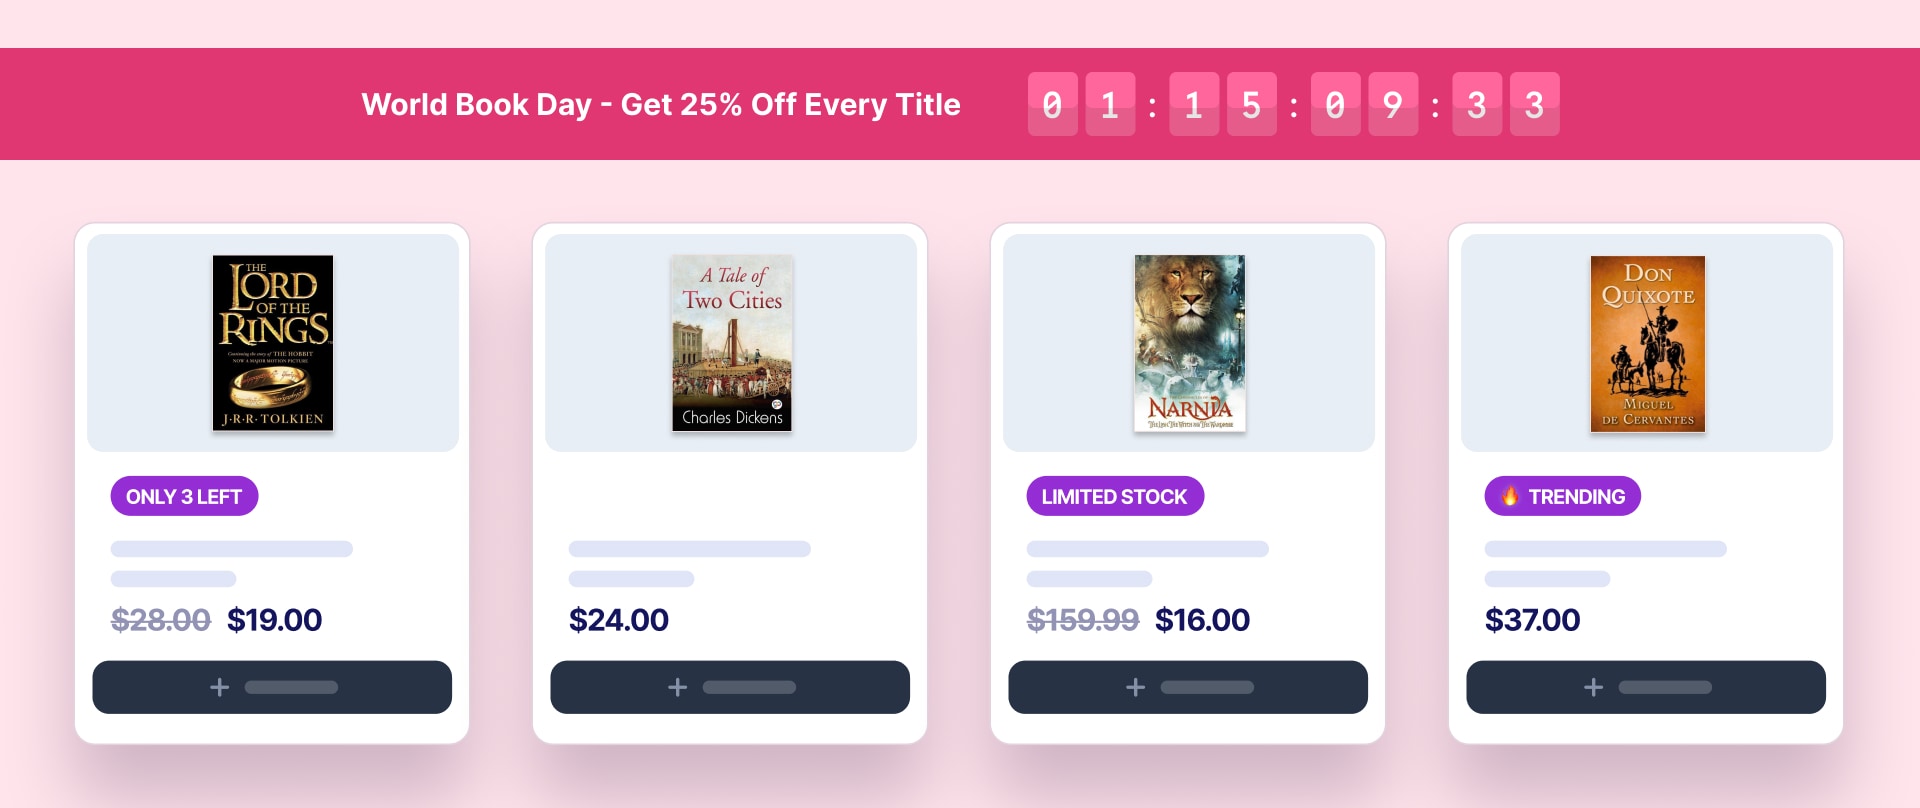Open the A Tale of Two Cities book cover

coord(730,343)
